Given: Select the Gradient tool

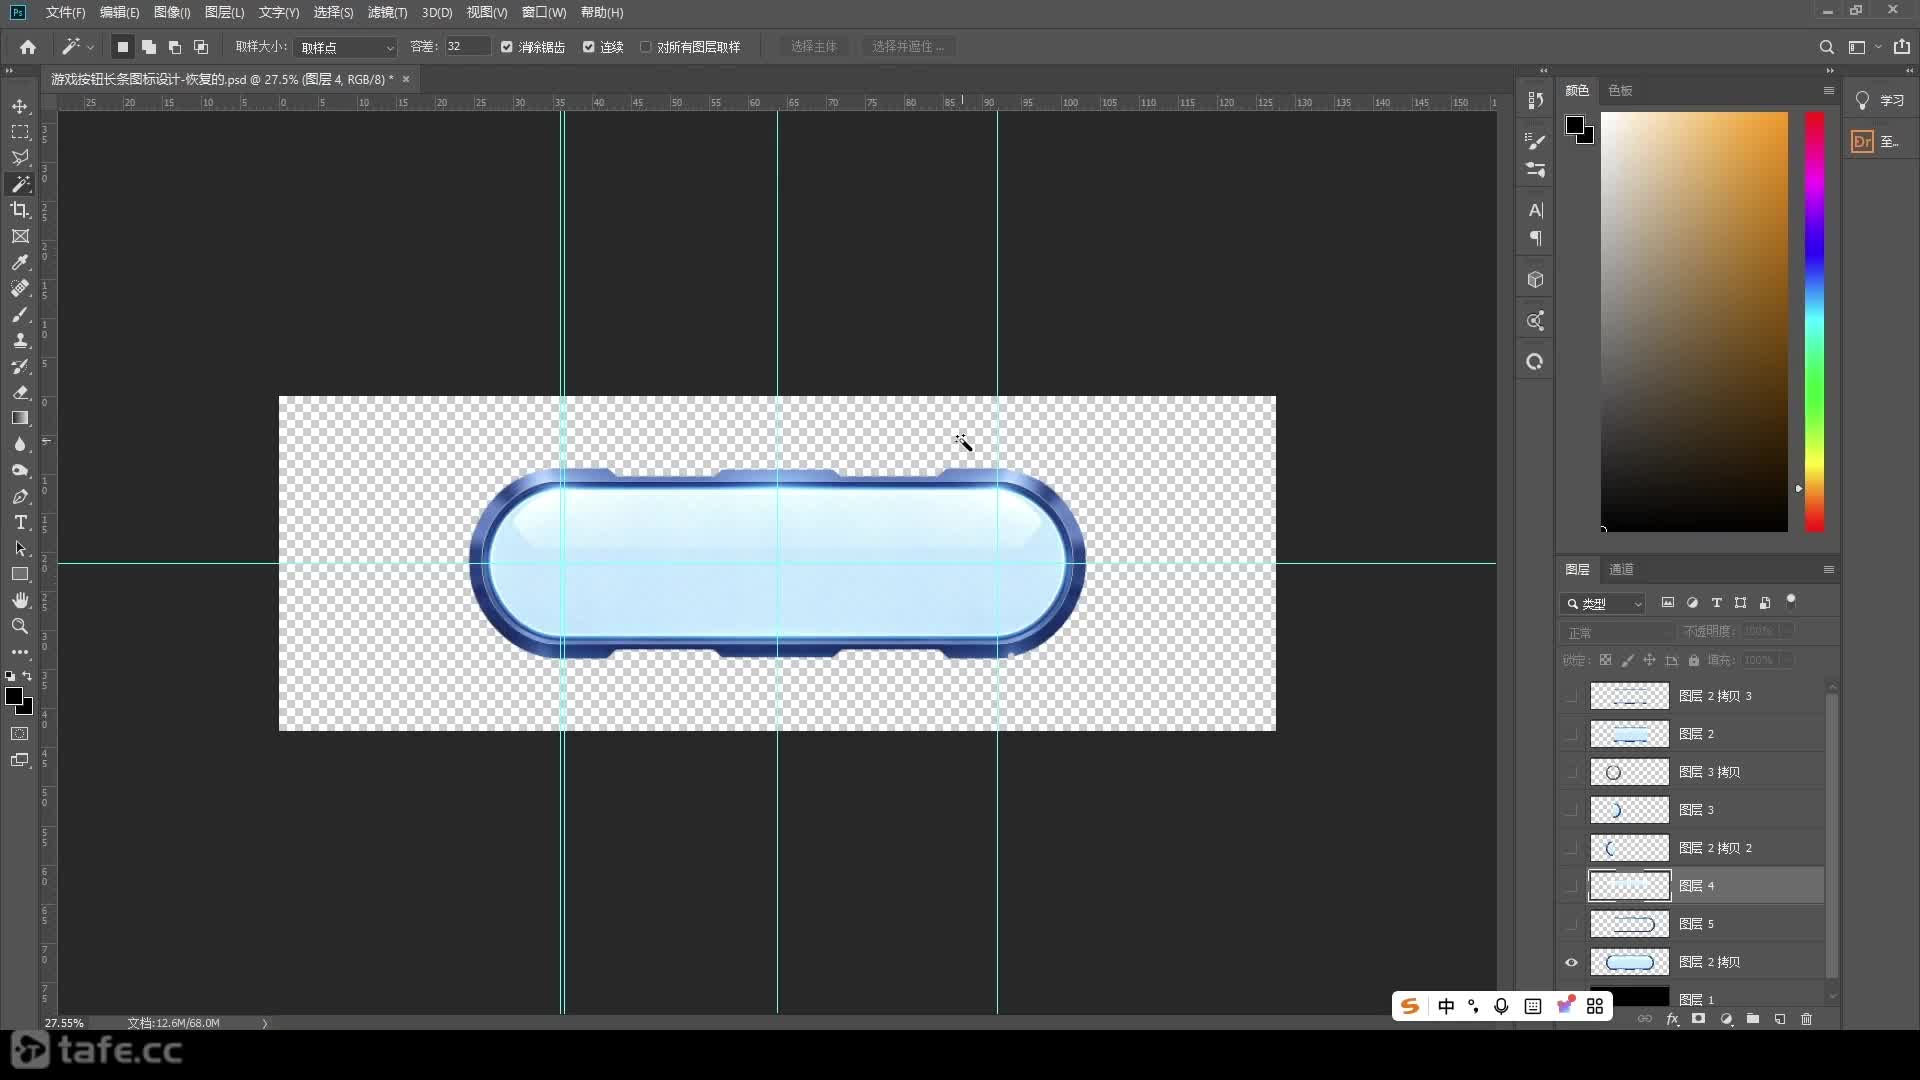Looking at the screenshot, I should [20, 418].
